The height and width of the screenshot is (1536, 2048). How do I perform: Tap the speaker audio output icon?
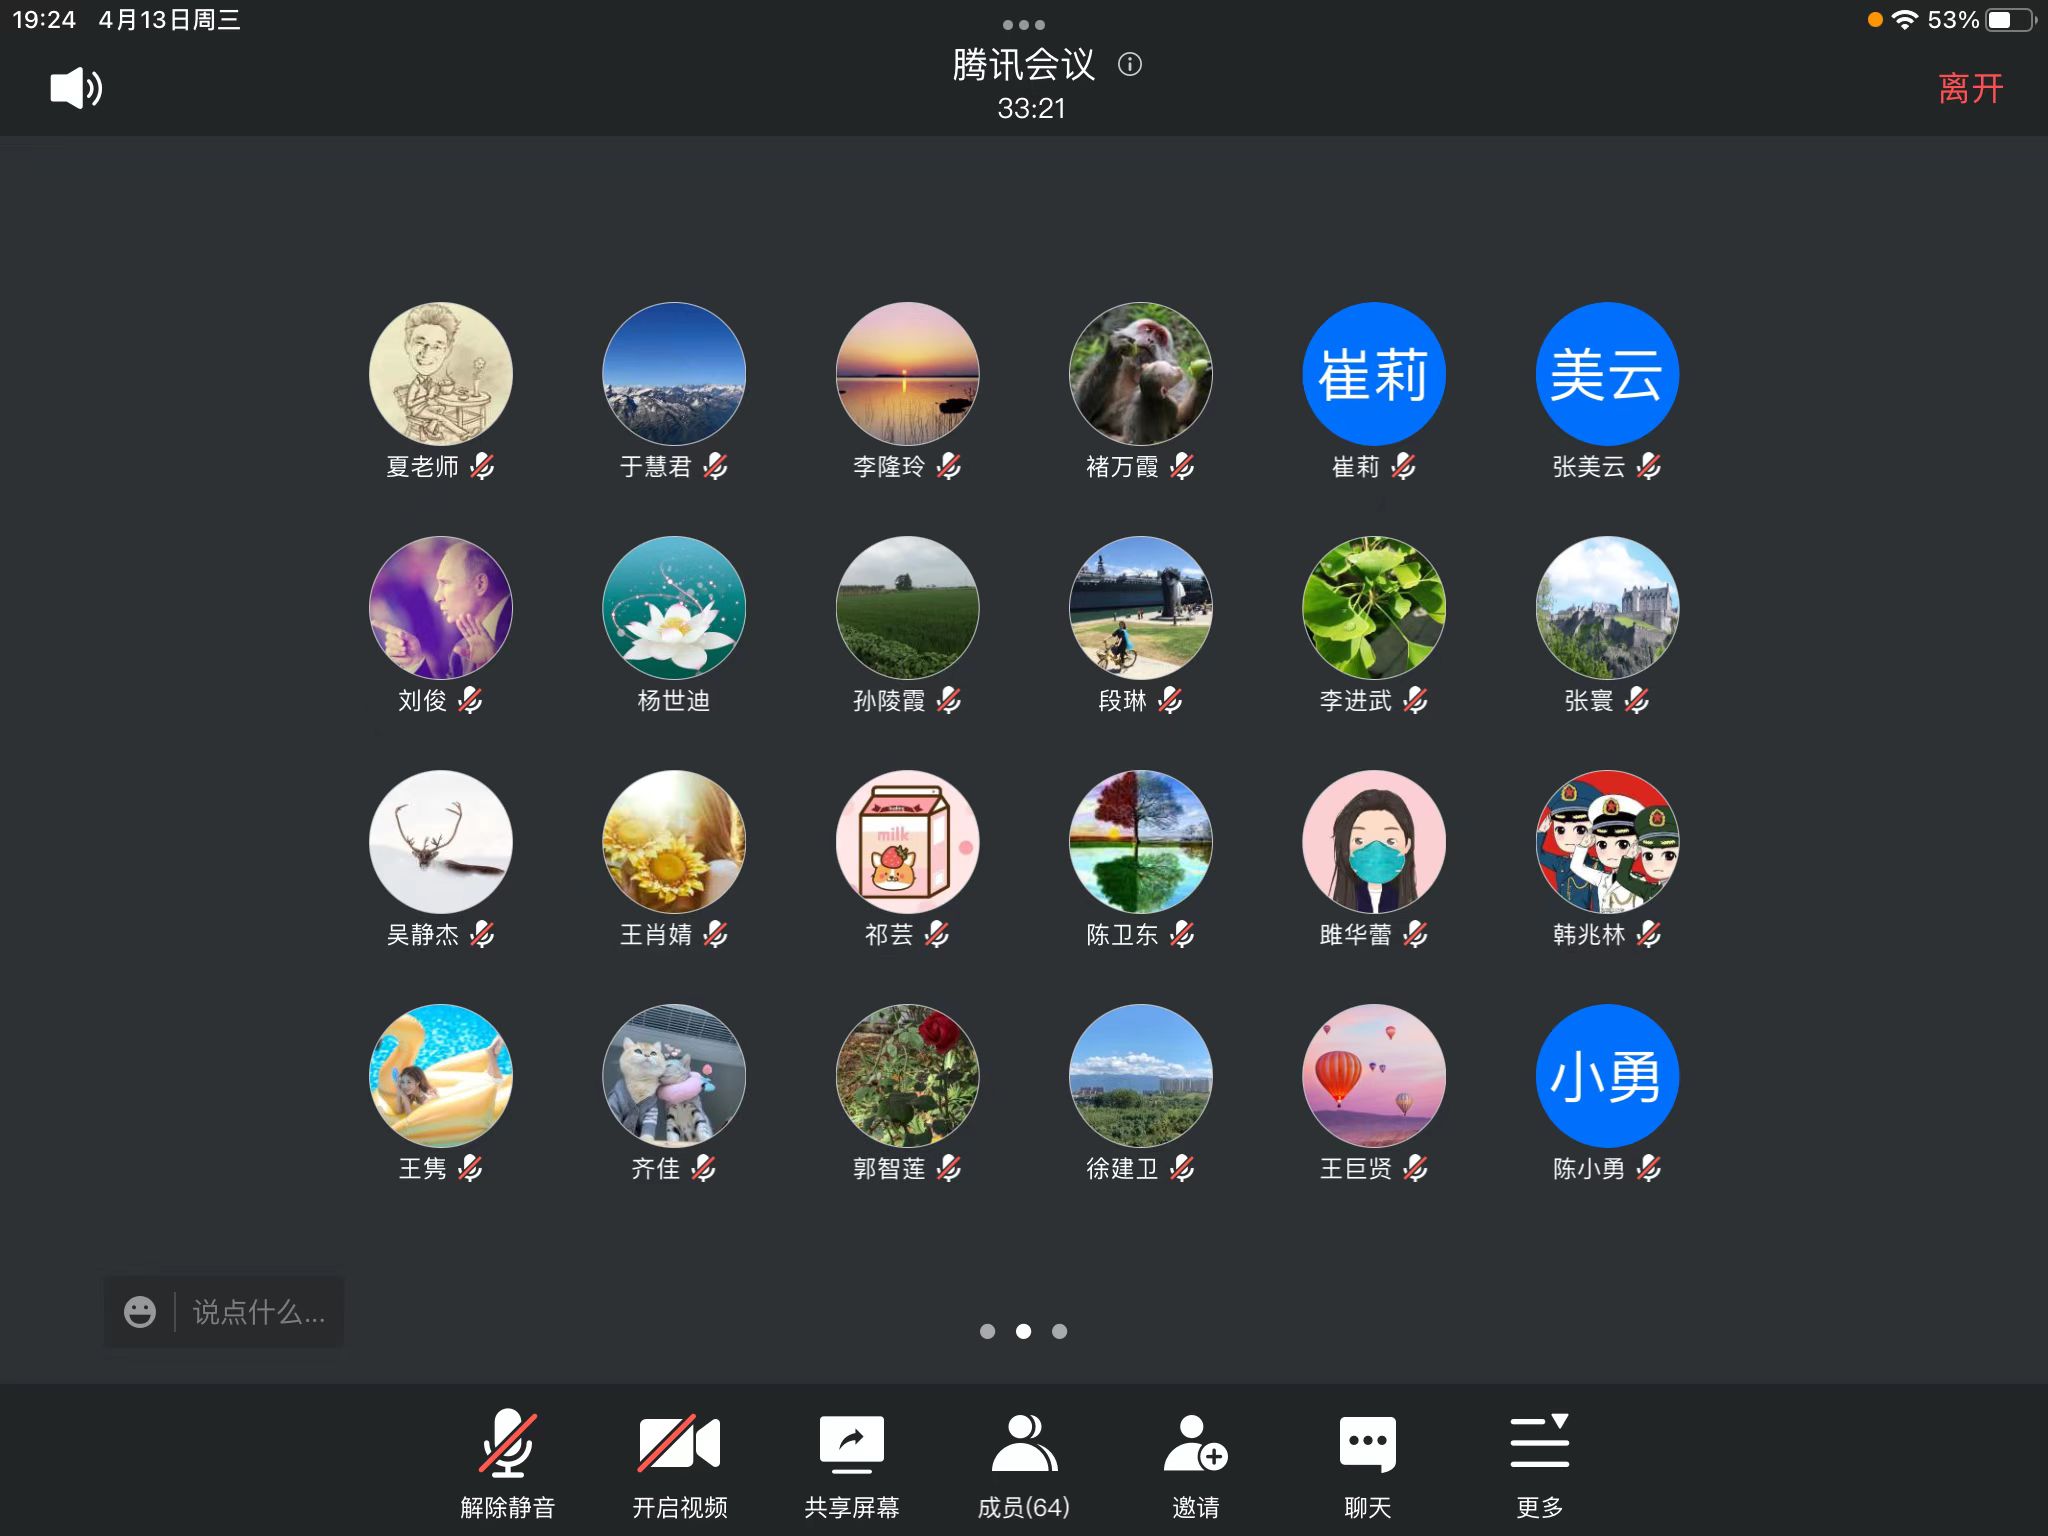(76, 88)
